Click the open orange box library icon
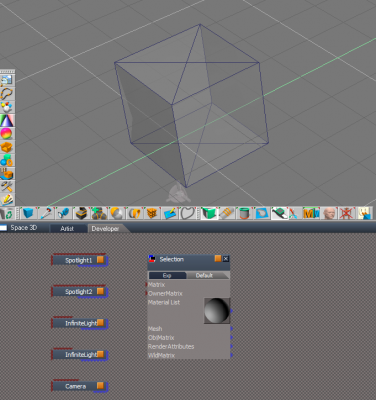The width and height of the screenshot is (376, 400). [7, 147]
